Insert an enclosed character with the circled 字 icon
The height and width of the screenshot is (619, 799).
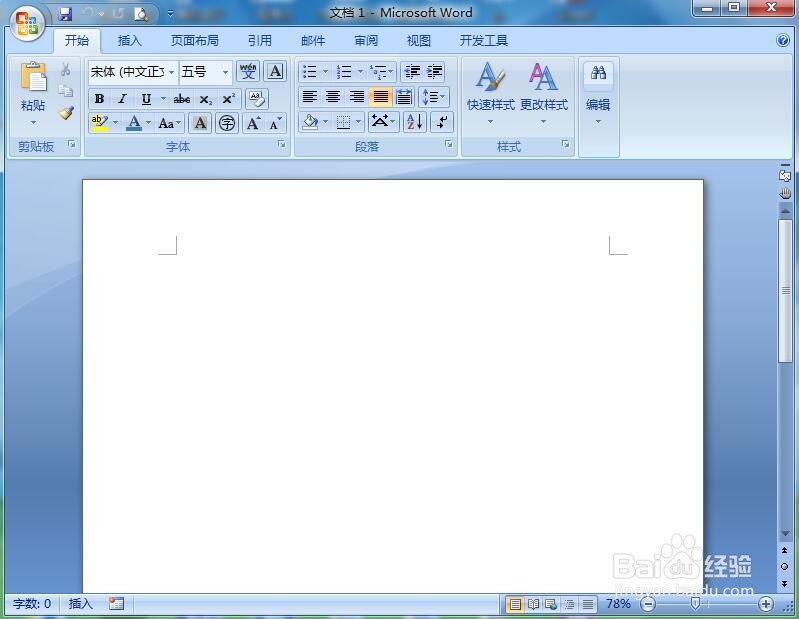click(227, 123)
